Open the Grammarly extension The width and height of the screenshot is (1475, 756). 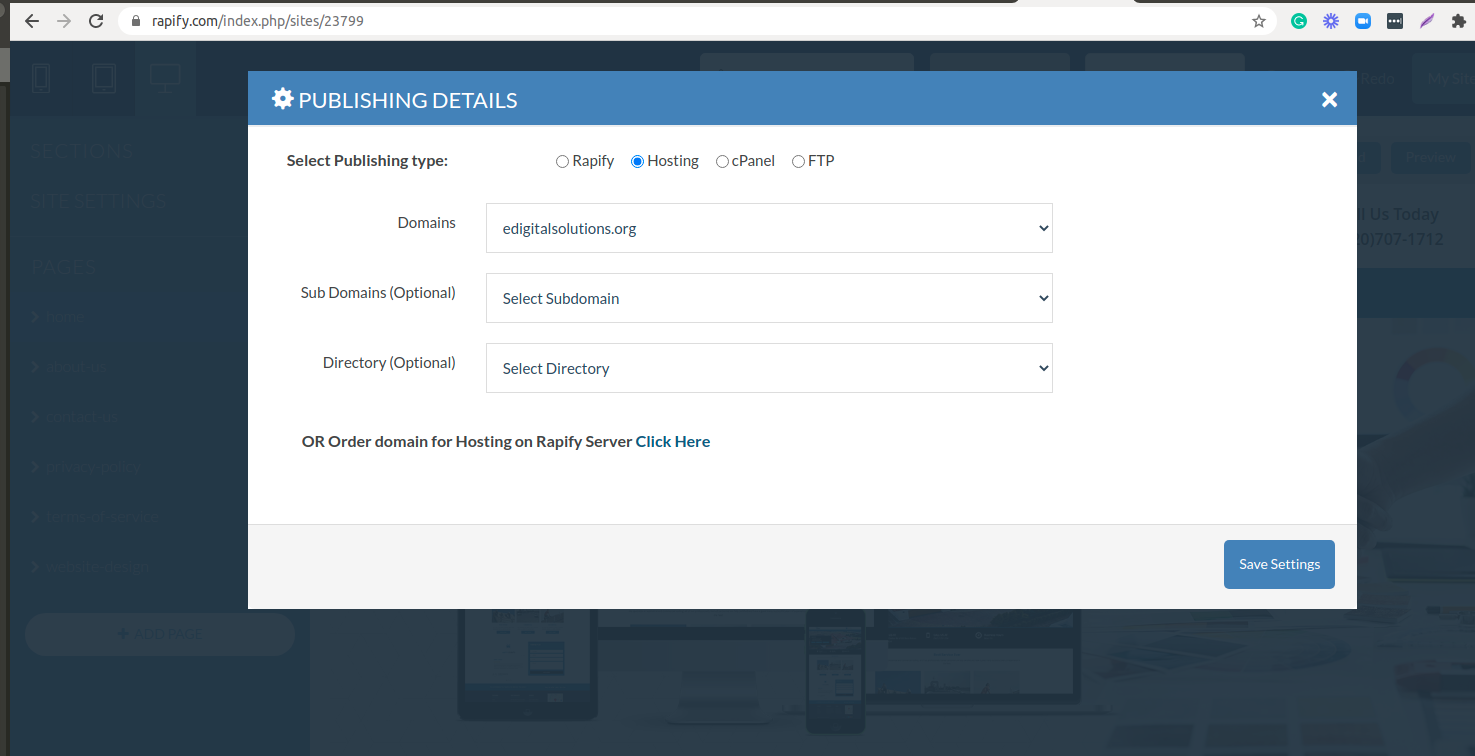1299,21
